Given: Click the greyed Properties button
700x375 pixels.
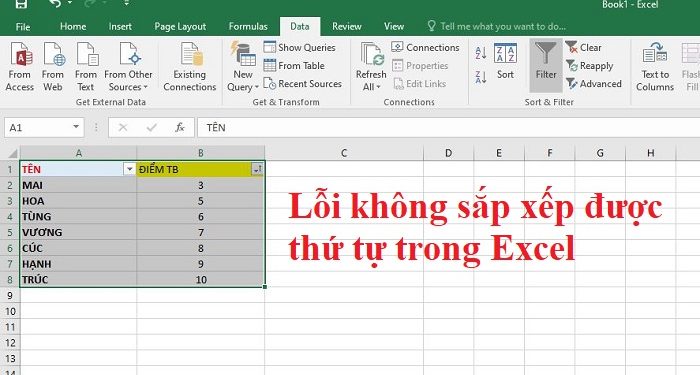Looking at the screenshot, I should coord(420,66).
